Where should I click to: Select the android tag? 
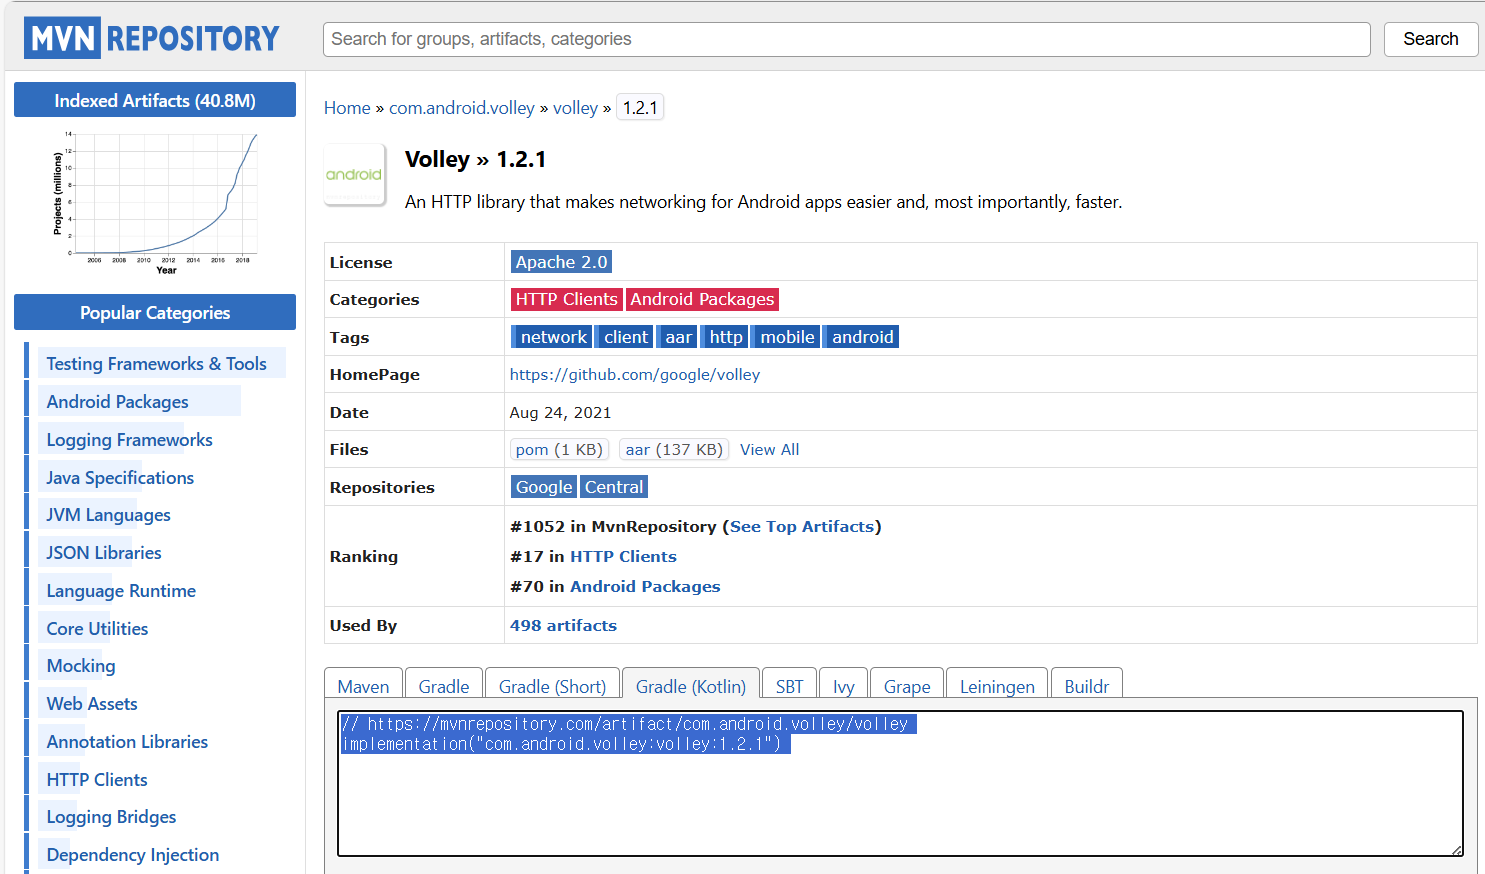862,337
